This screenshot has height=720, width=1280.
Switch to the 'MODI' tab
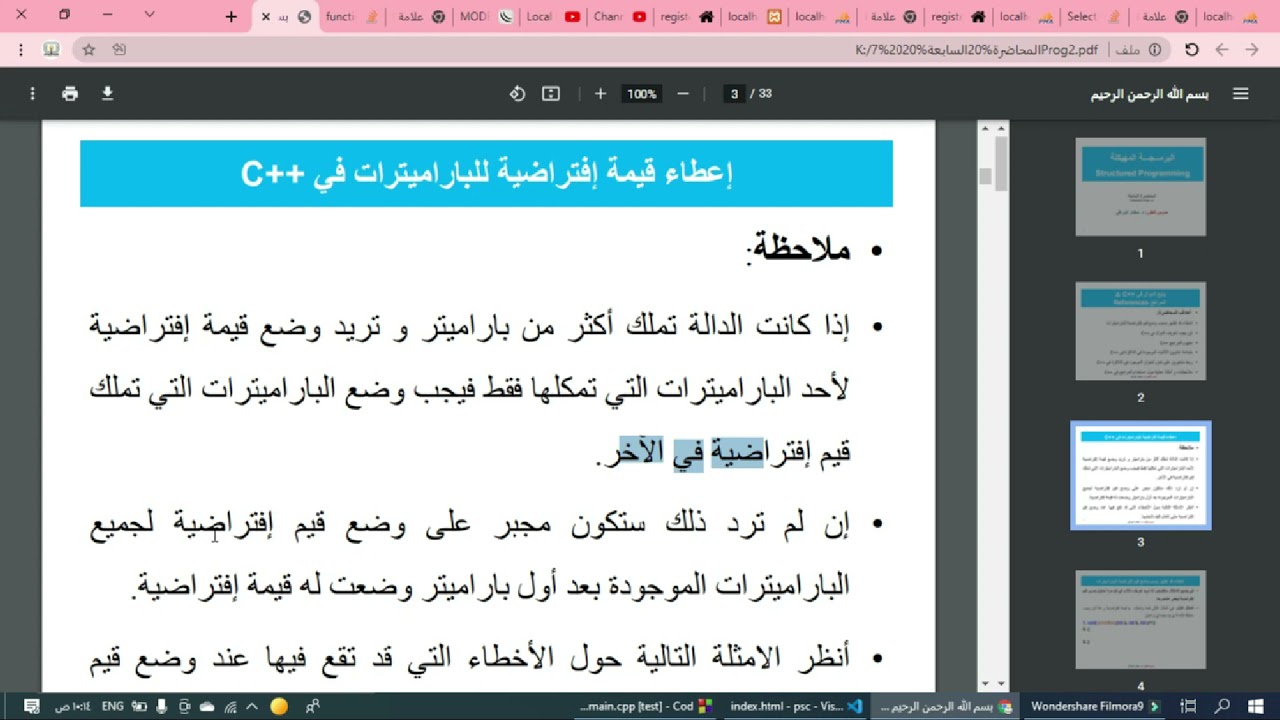(x=485, y=17)
